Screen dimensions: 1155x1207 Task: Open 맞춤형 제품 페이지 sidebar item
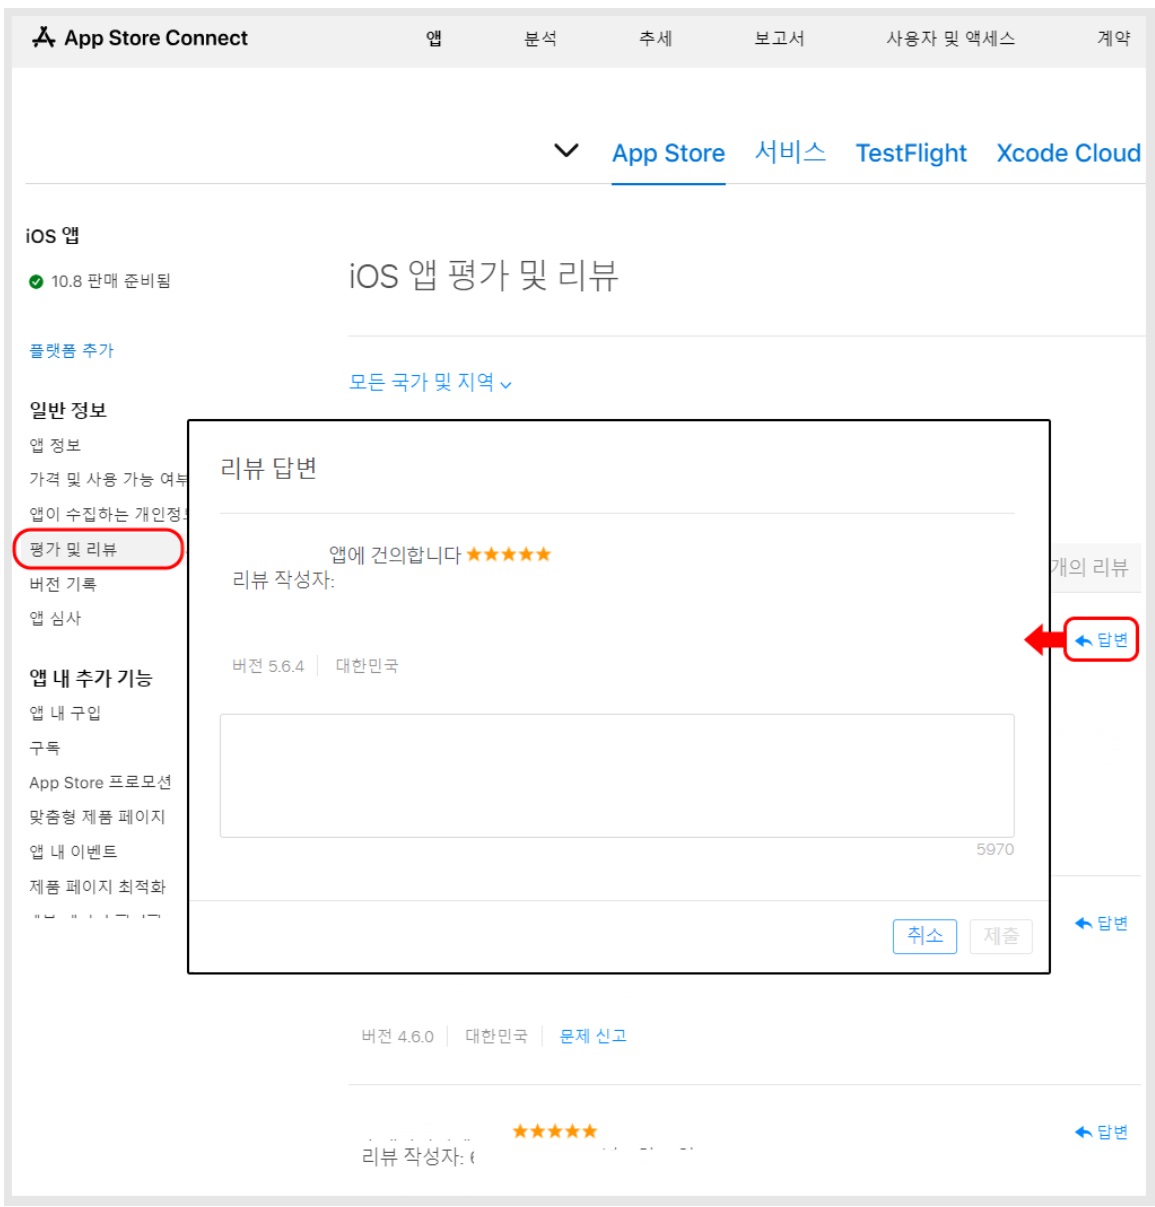coord(97,817)
